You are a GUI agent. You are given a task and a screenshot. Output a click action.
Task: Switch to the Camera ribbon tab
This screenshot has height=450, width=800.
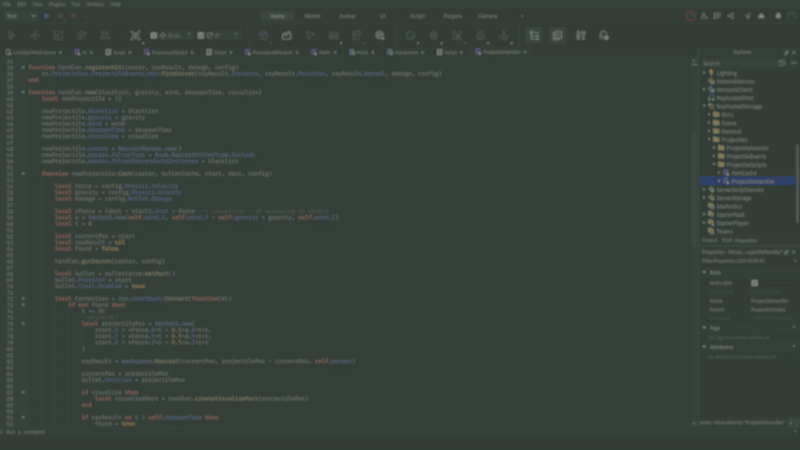pyautogui.click(x=487, y=16)
